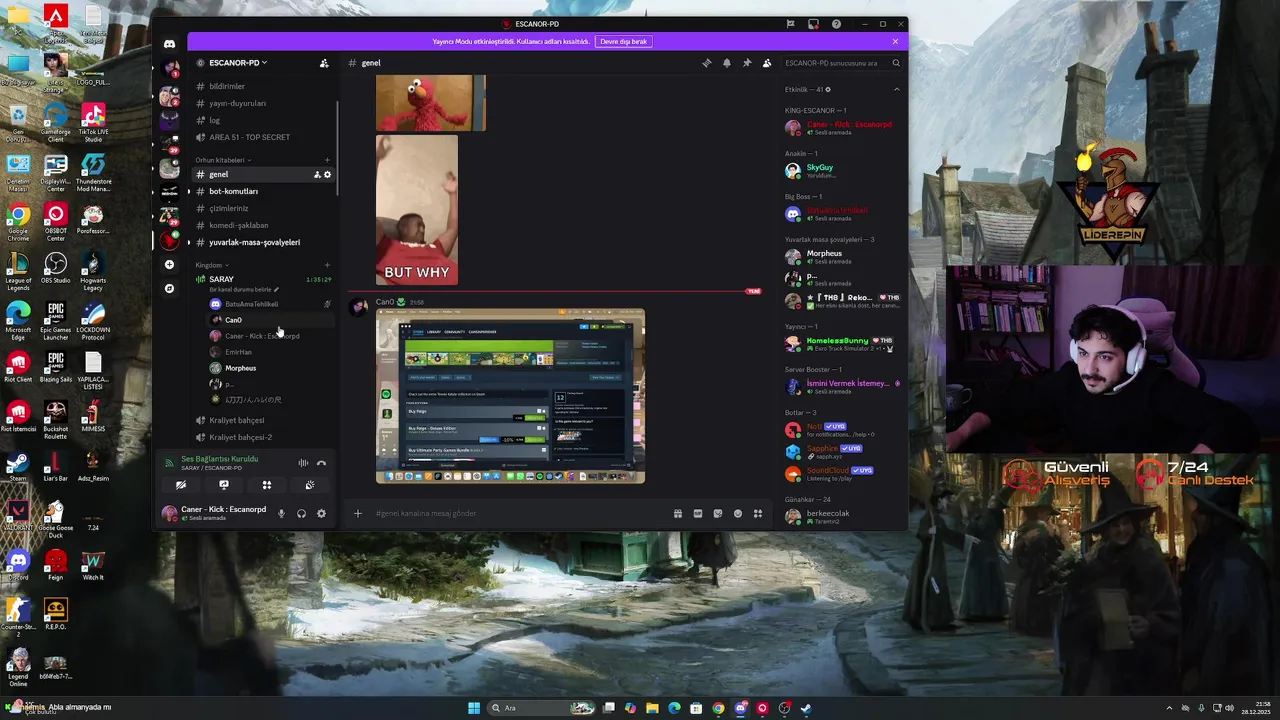Open the Threads icon in channel header
Image resolution: width=1280 pixels, height=720 pixels.
(707, 63)
